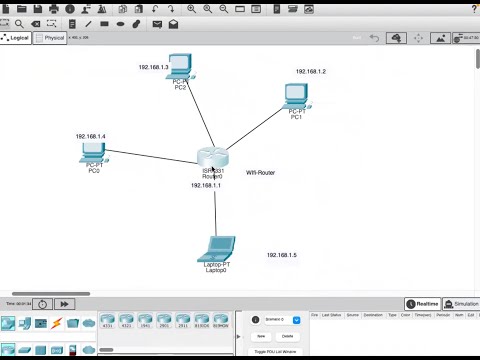Pick the 4331 router from device list

[x=107, y=321]
